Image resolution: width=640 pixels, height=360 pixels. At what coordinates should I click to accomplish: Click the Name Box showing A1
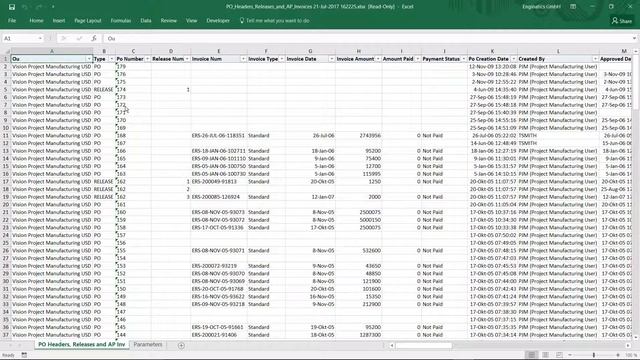(x=20, y=38)
